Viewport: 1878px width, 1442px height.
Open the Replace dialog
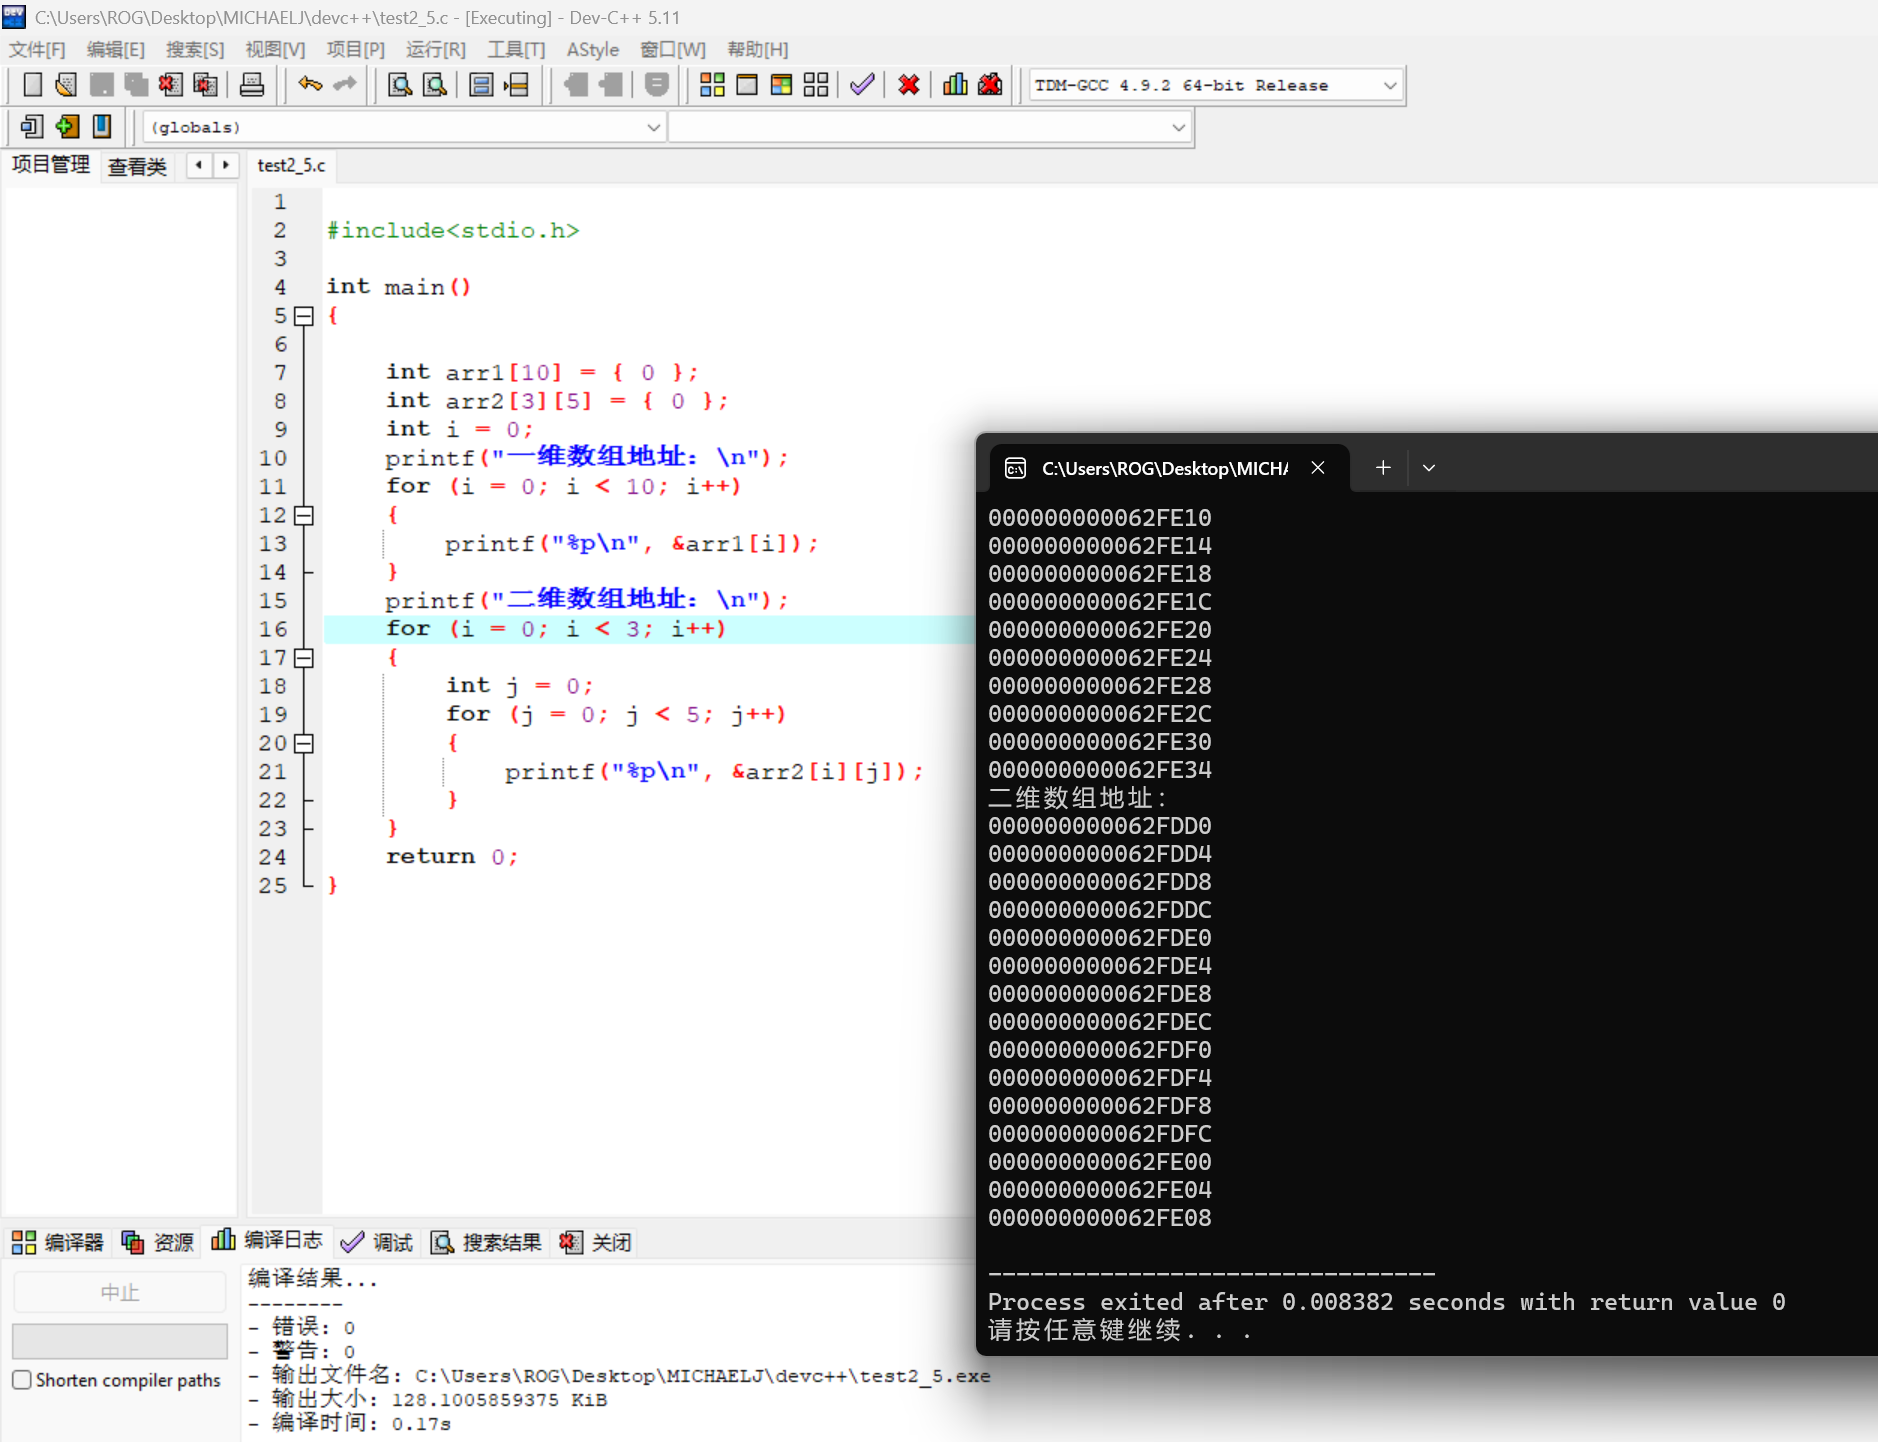[x=435, y=85]
